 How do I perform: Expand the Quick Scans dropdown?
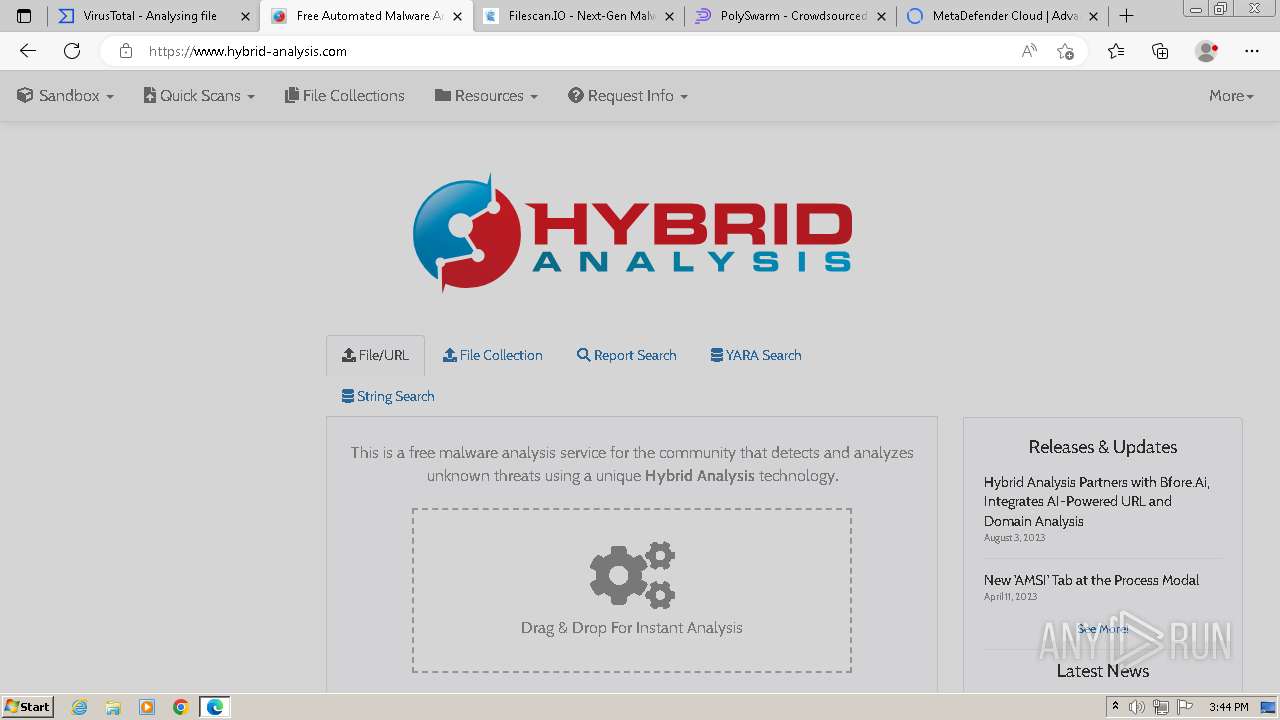tap(199, 96)
